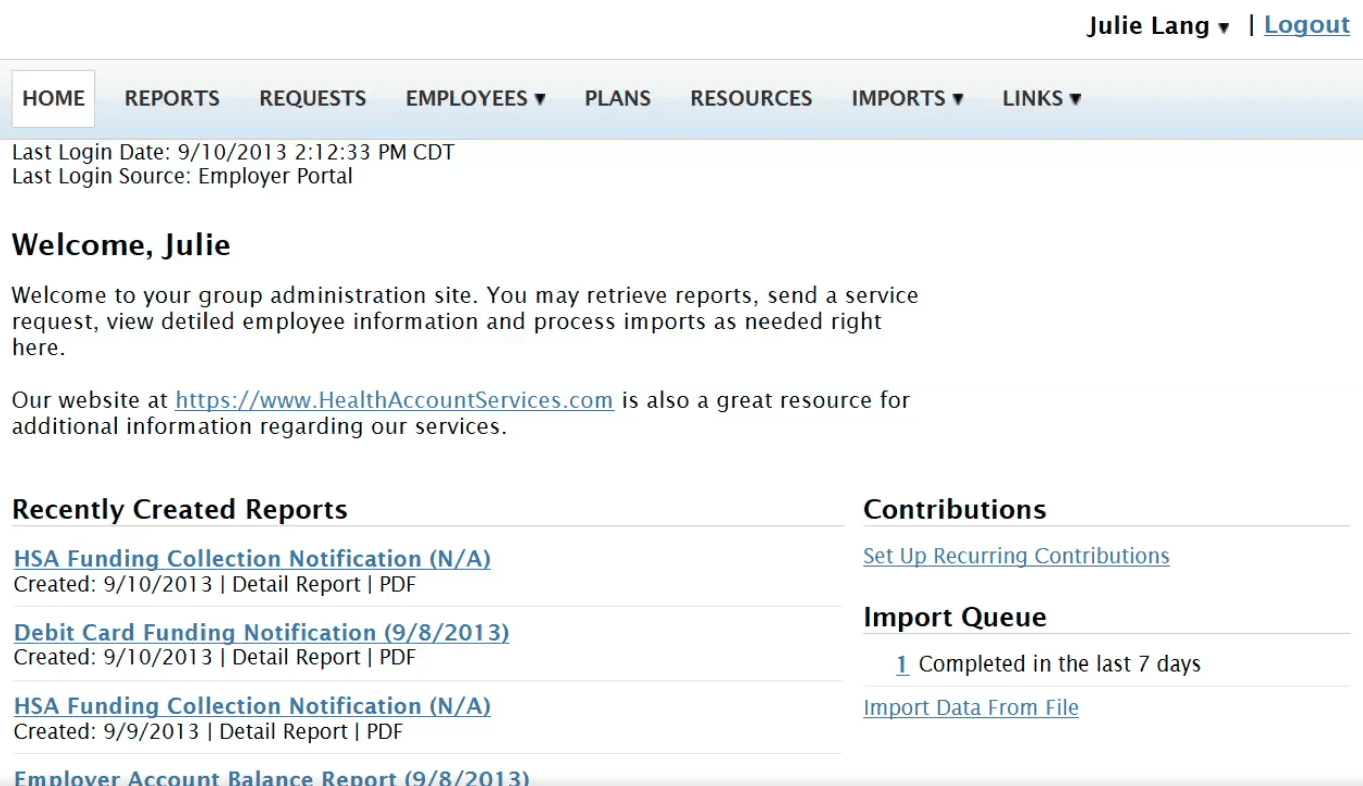Return to the HOME tab

[x=52, y=98]
